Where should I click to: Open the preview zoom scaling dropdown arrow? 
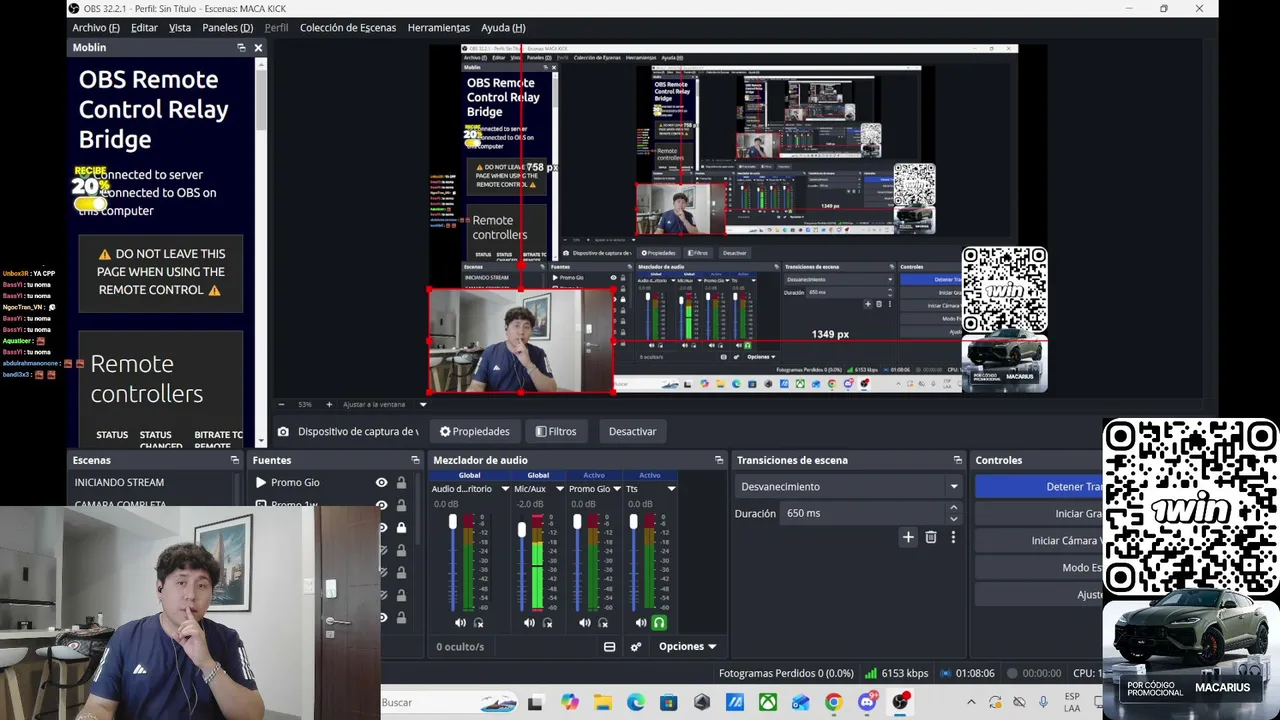click(423, 405)
